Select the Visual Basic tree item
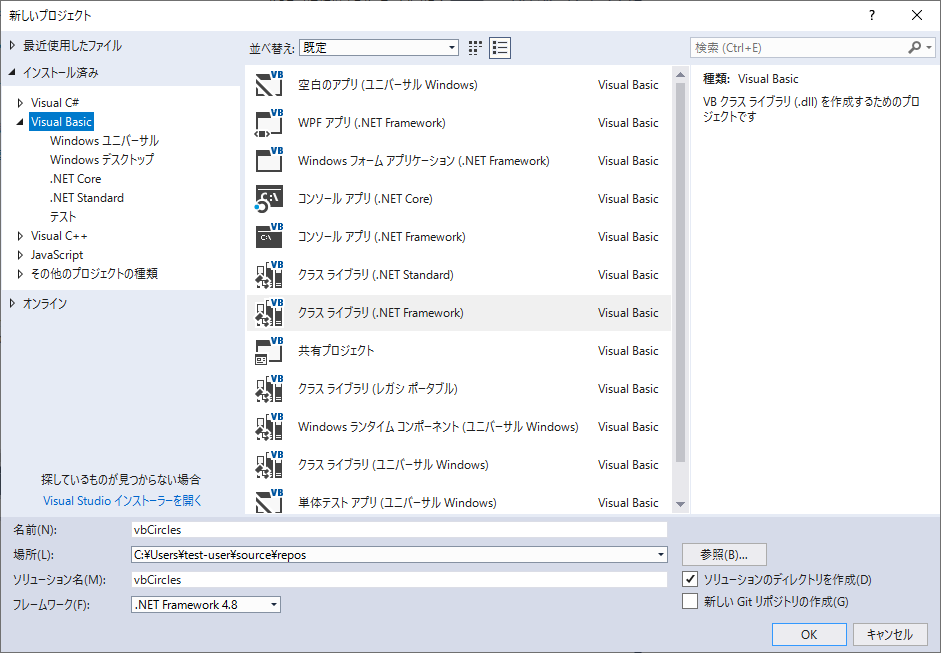The image size is (941, 653). click(x=61, y=122)
